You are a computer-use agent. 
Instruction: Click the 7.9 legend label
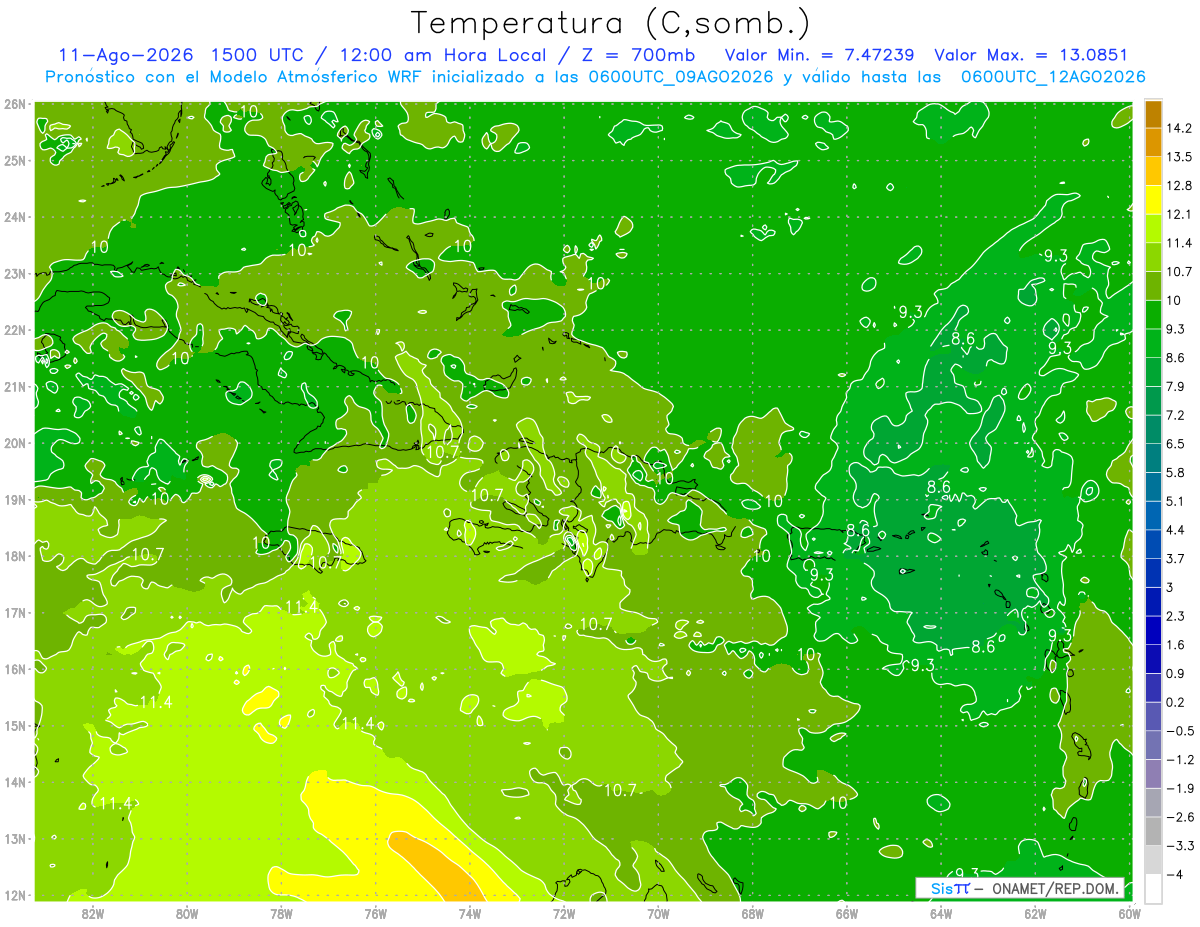pyautogui.click(x=1177, y=386)
